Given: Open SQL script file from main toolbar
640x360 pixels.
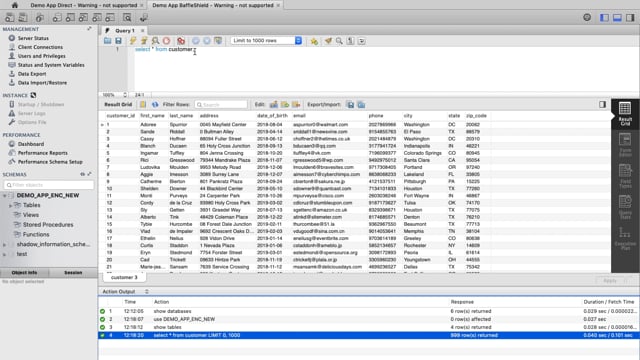Looking at the screenshot, I should pyautogui.click(x=23, y=18).
